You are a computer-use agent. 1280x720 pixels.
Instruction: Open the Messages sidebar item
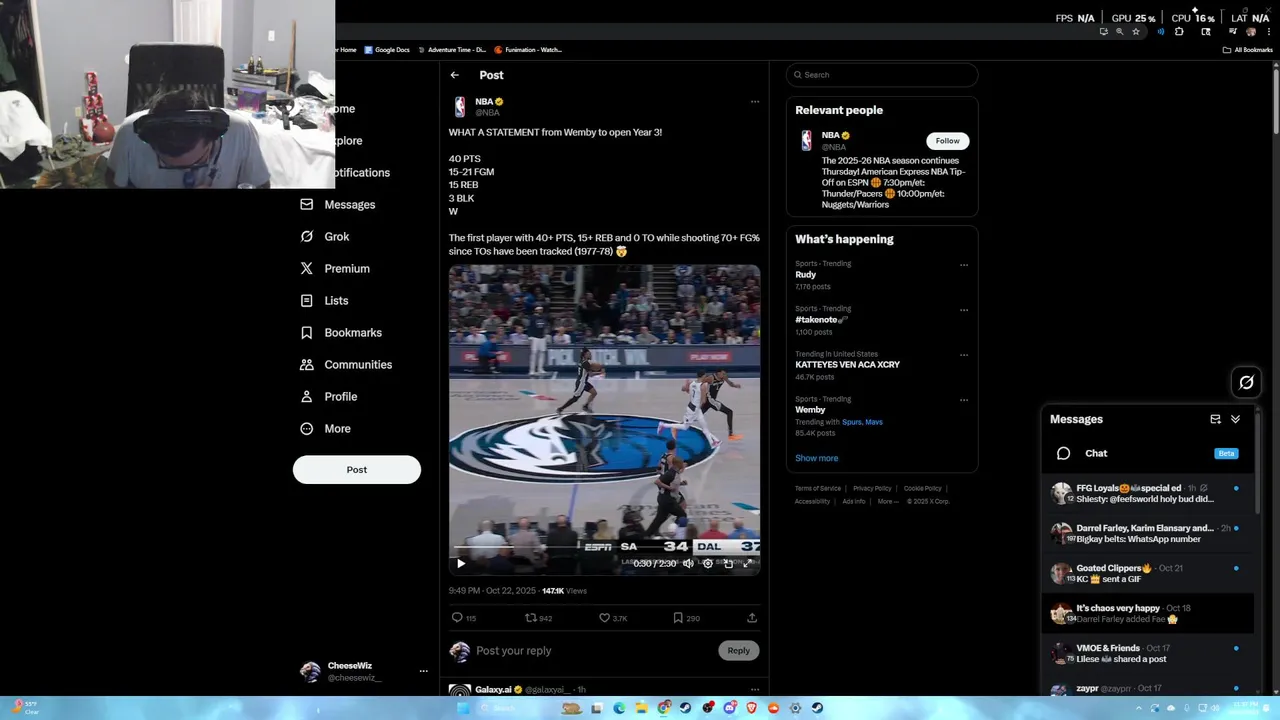[x=338, y=205]
